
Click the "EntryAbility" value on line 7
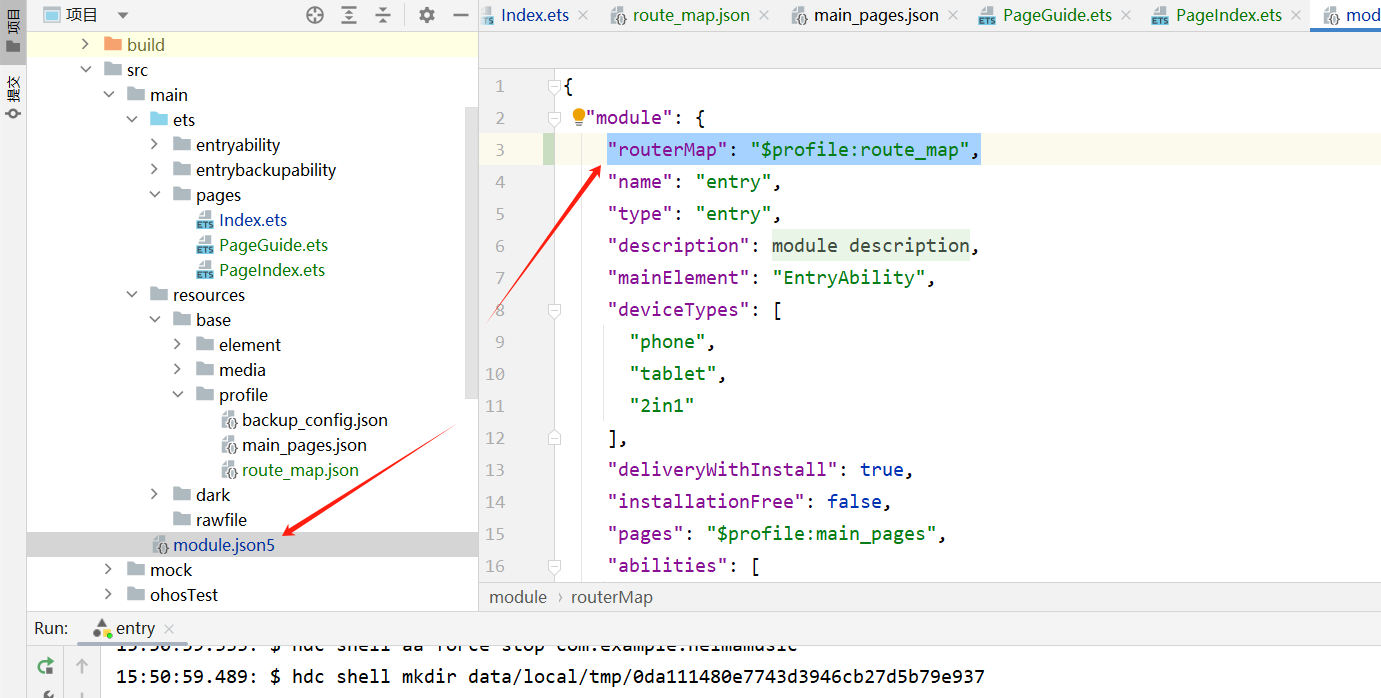848,278
